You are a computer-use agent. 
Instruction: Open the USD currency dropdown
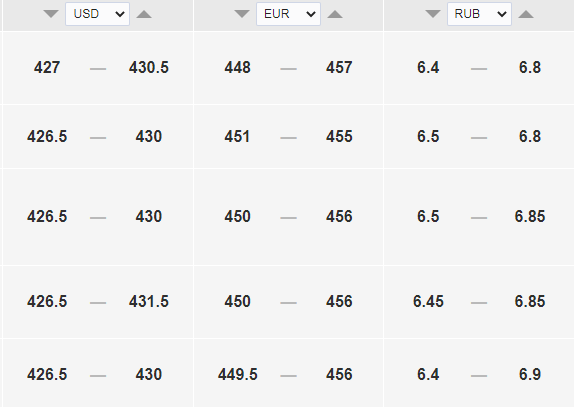(98, 14)
